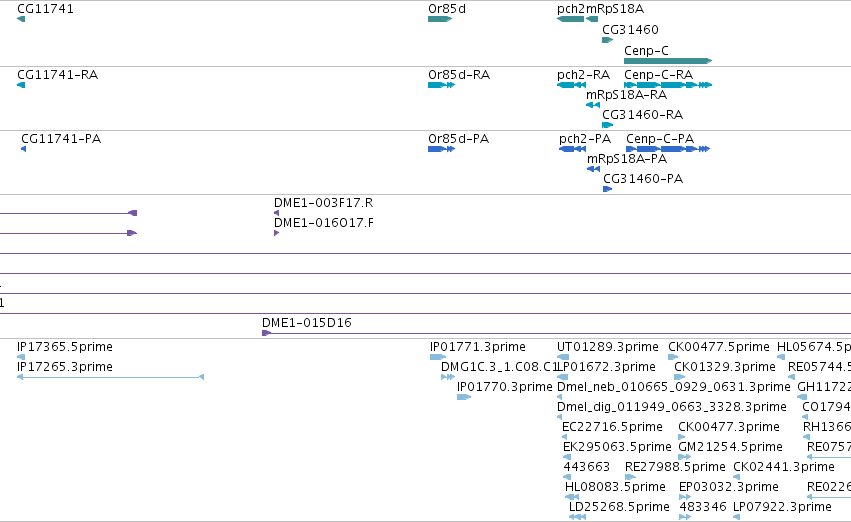Click the CG31460-PA protein label
851x522 pixels.
click(643, 179)
